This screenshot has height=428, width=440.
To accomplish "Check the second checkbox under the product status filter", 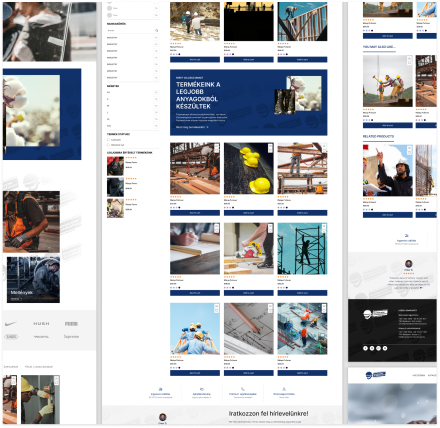I will click(x=108, y=145).
